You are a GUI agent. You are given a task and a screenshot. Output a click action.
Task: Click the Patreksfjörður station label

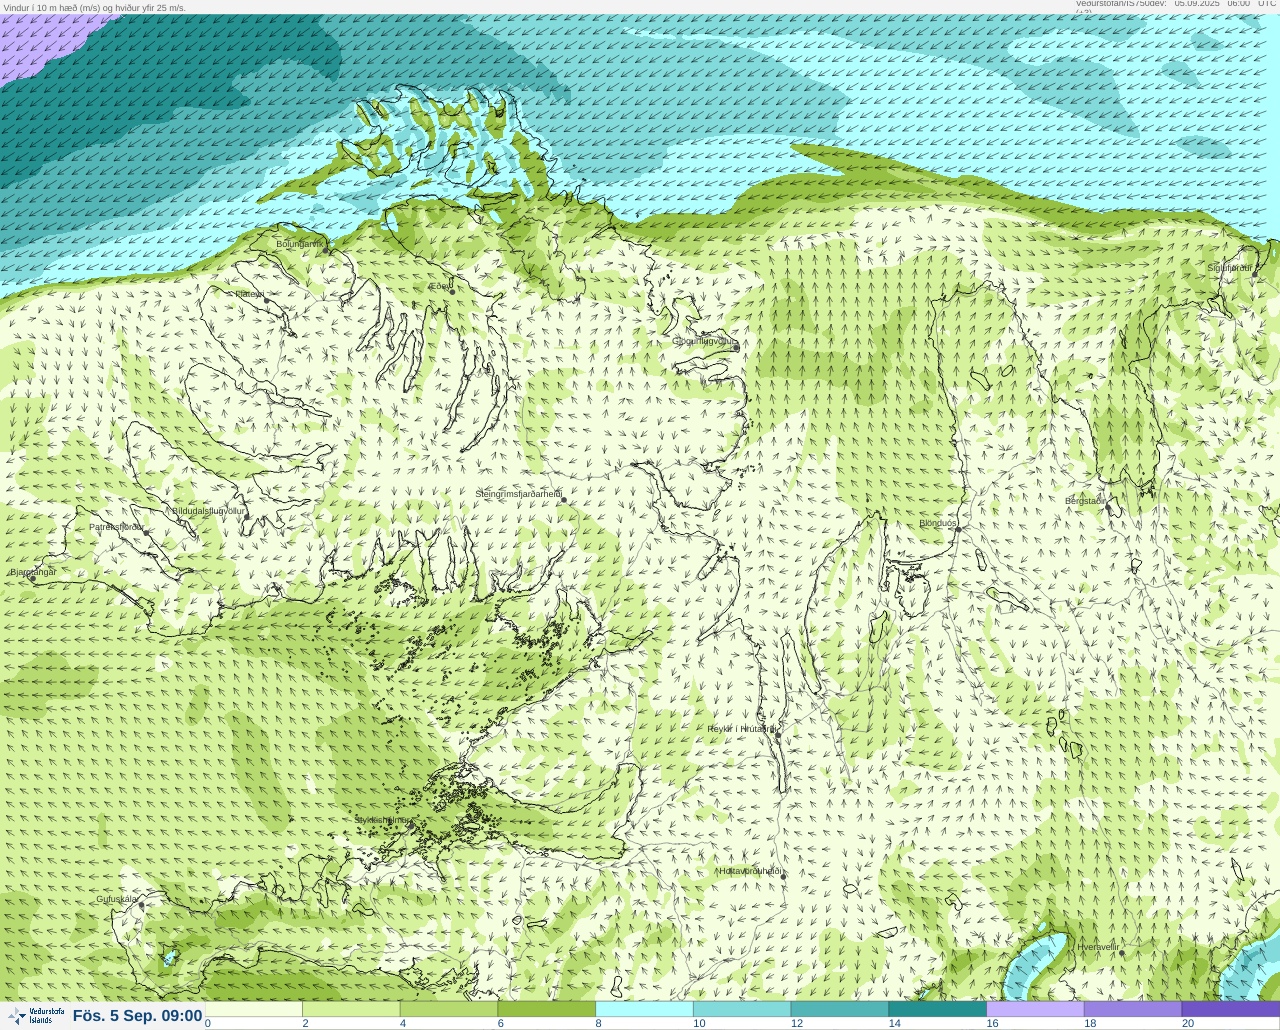click(117, 527)
